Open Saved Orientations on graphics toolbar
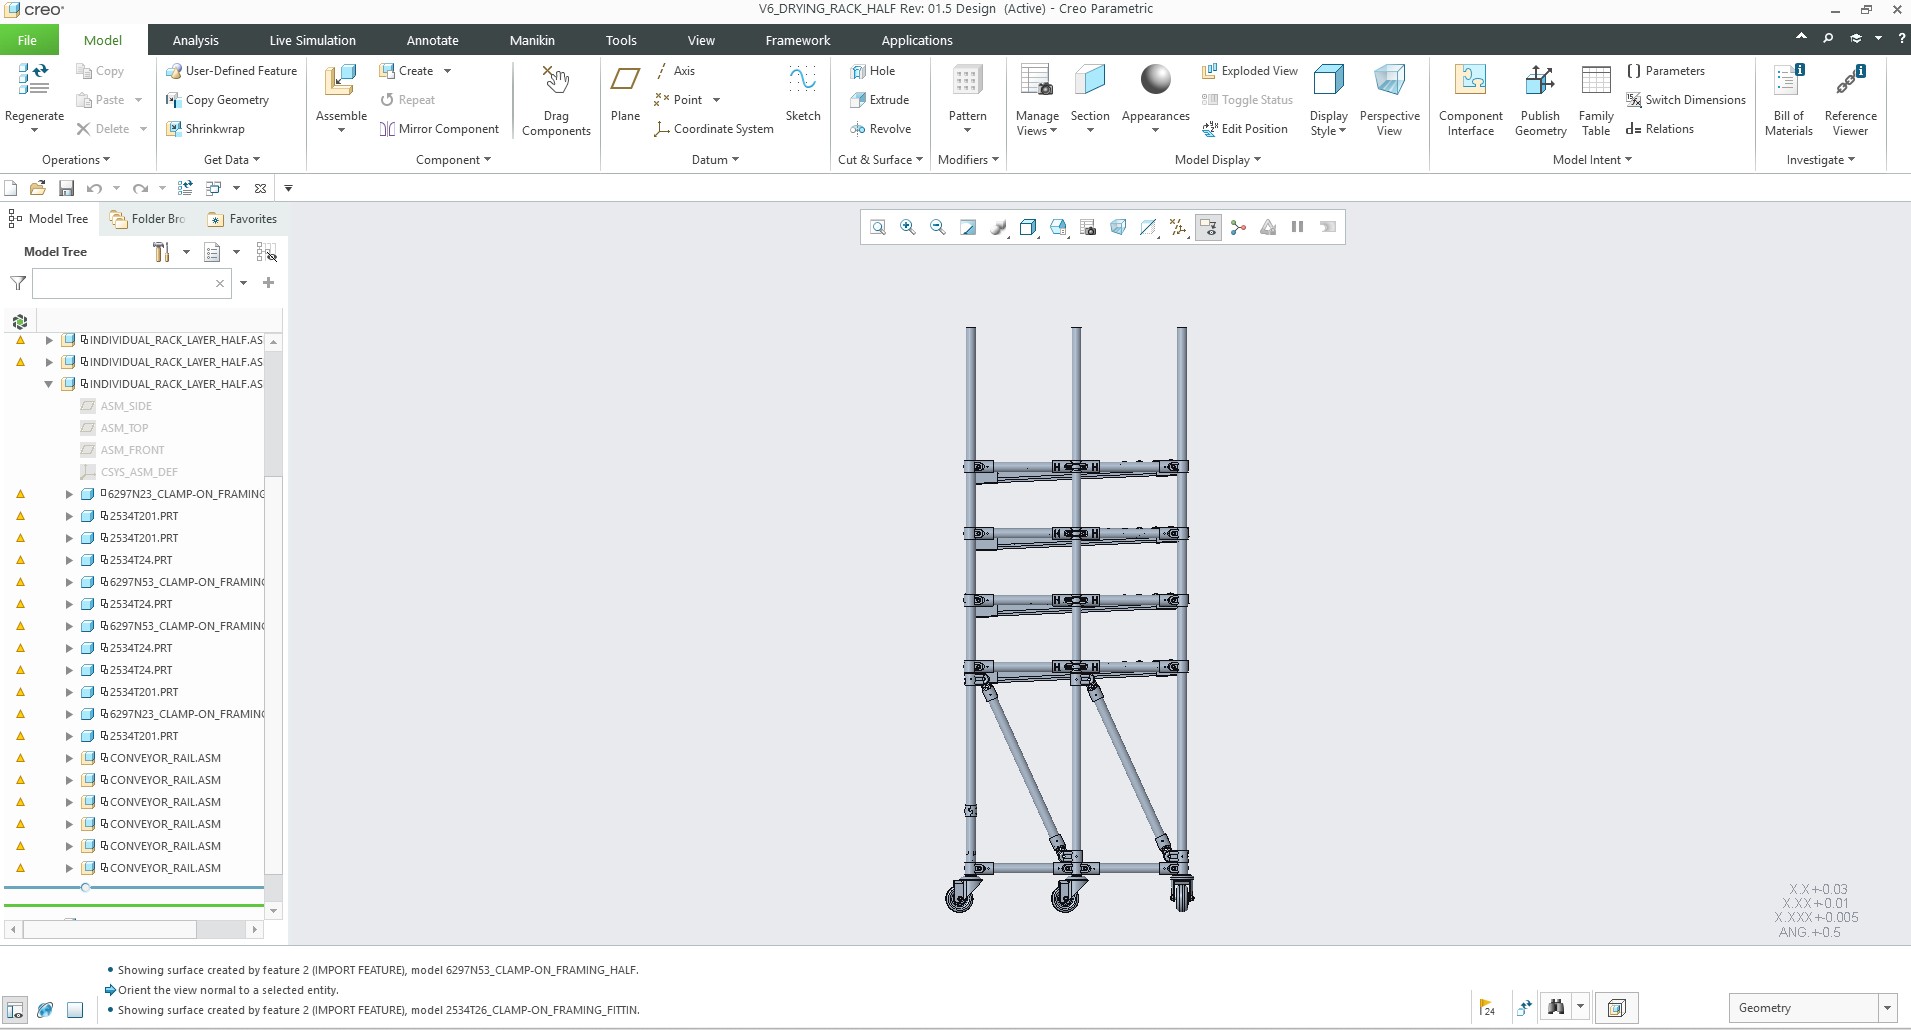The width and height of the screenshot is (1911, 1030). pos(1058,227)
